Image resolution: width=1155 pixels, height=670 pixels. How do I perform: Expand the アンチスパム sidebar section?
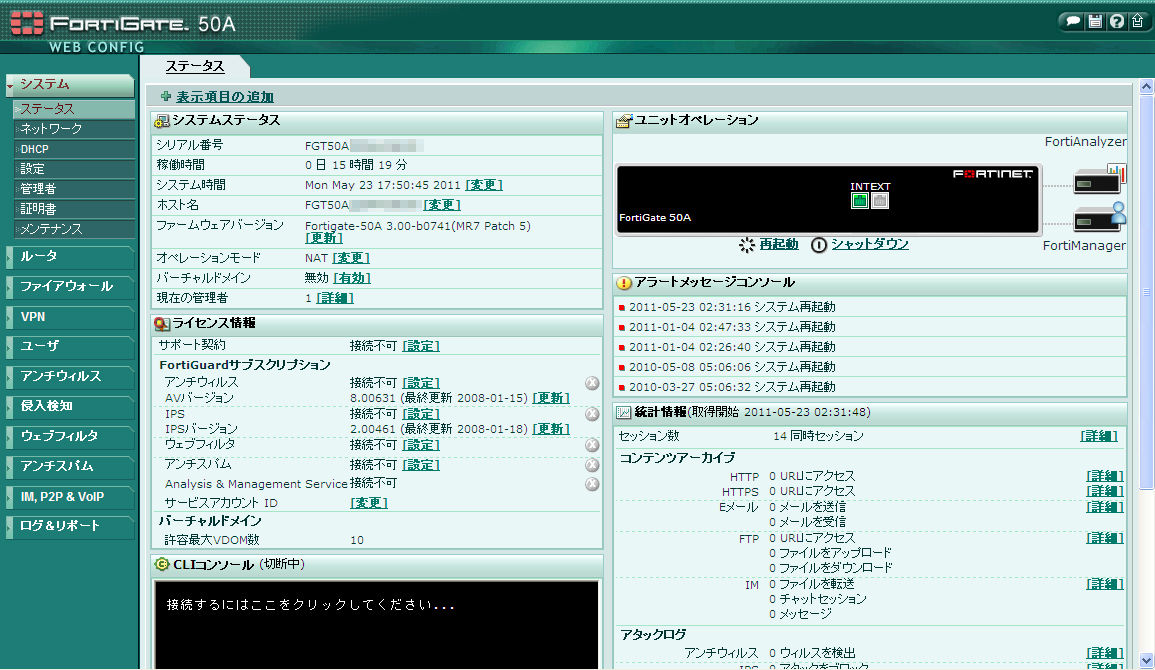pos(70,467)
